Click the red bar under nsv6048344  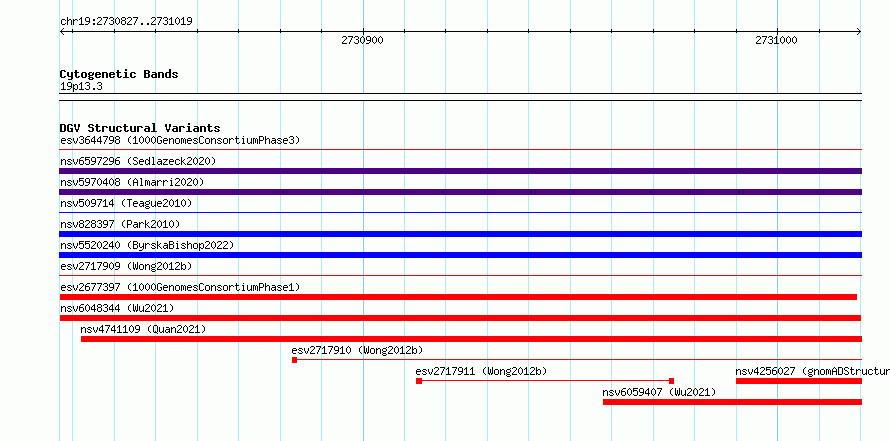point(460,318)
